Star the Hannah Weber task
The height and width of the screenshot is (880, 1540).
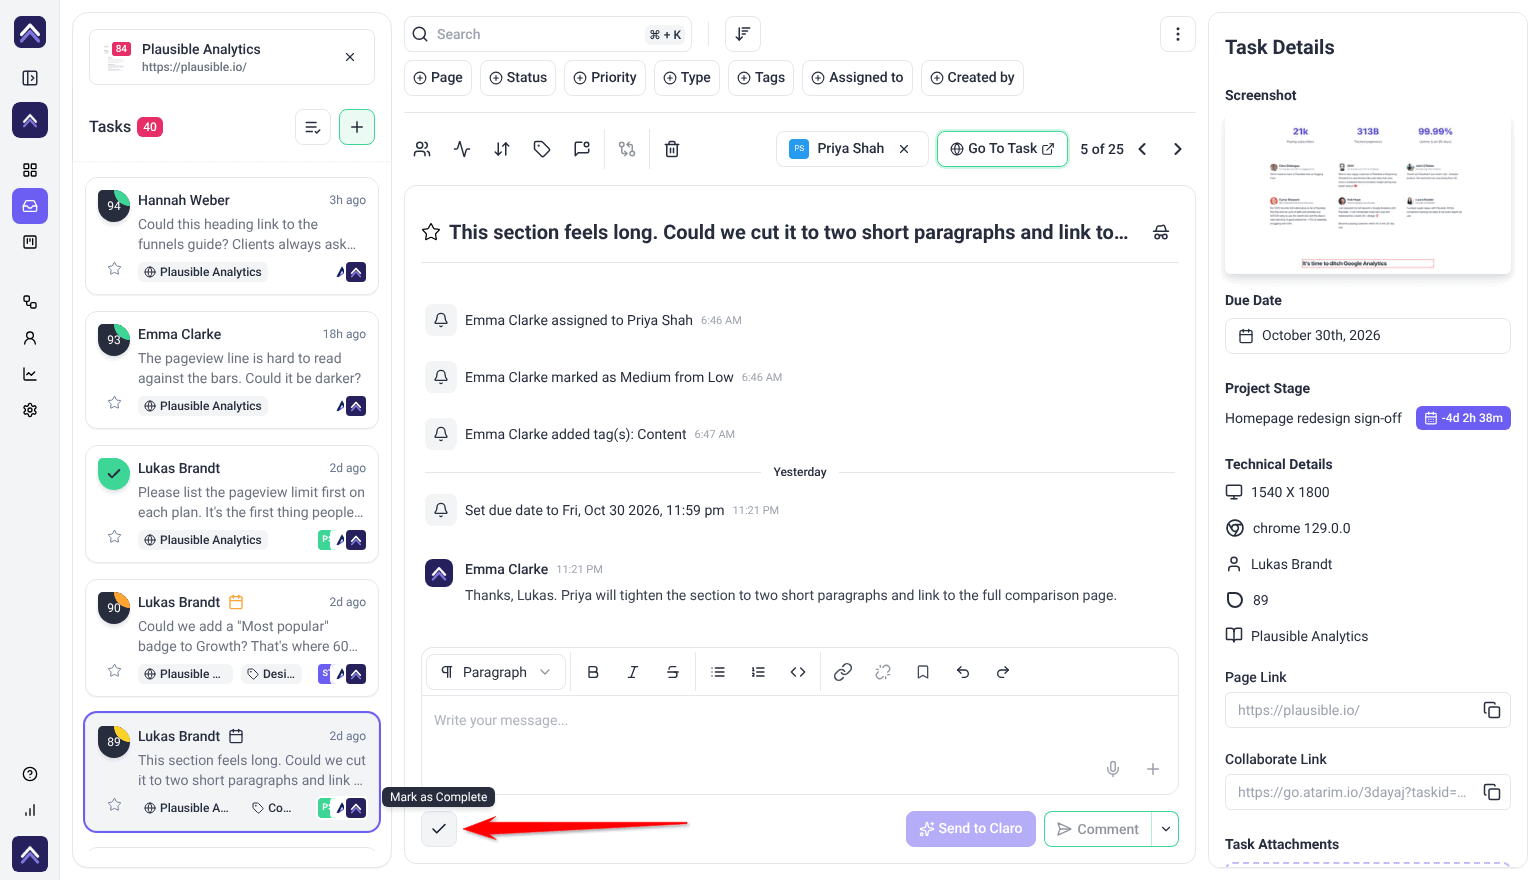click(x=115, y=269)
